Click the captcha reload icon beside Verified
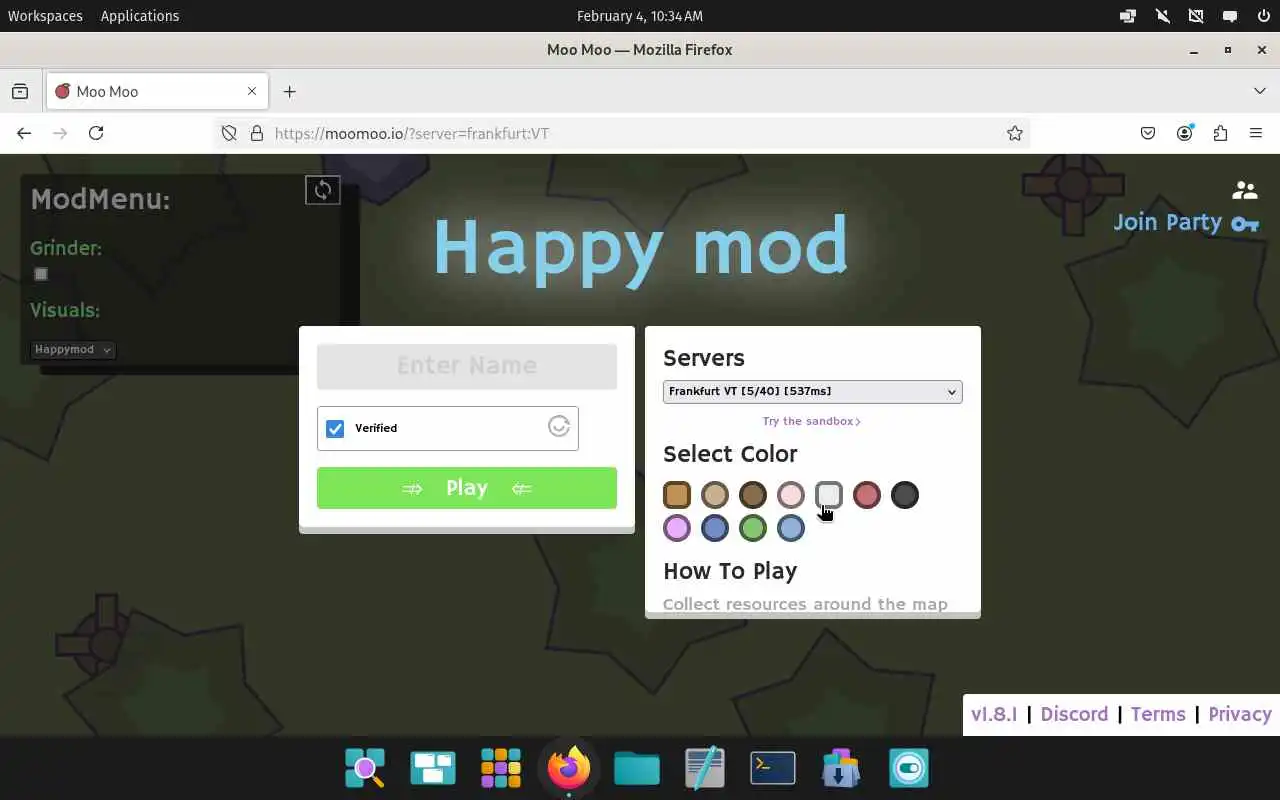Viewport: 1280px width, 800px height. tap(559, 426)
